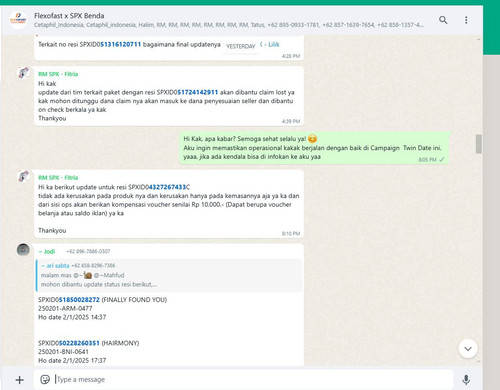Click resi number 50228260351 link
Viewport: 500px width, 390px height.
pos(79,343)
